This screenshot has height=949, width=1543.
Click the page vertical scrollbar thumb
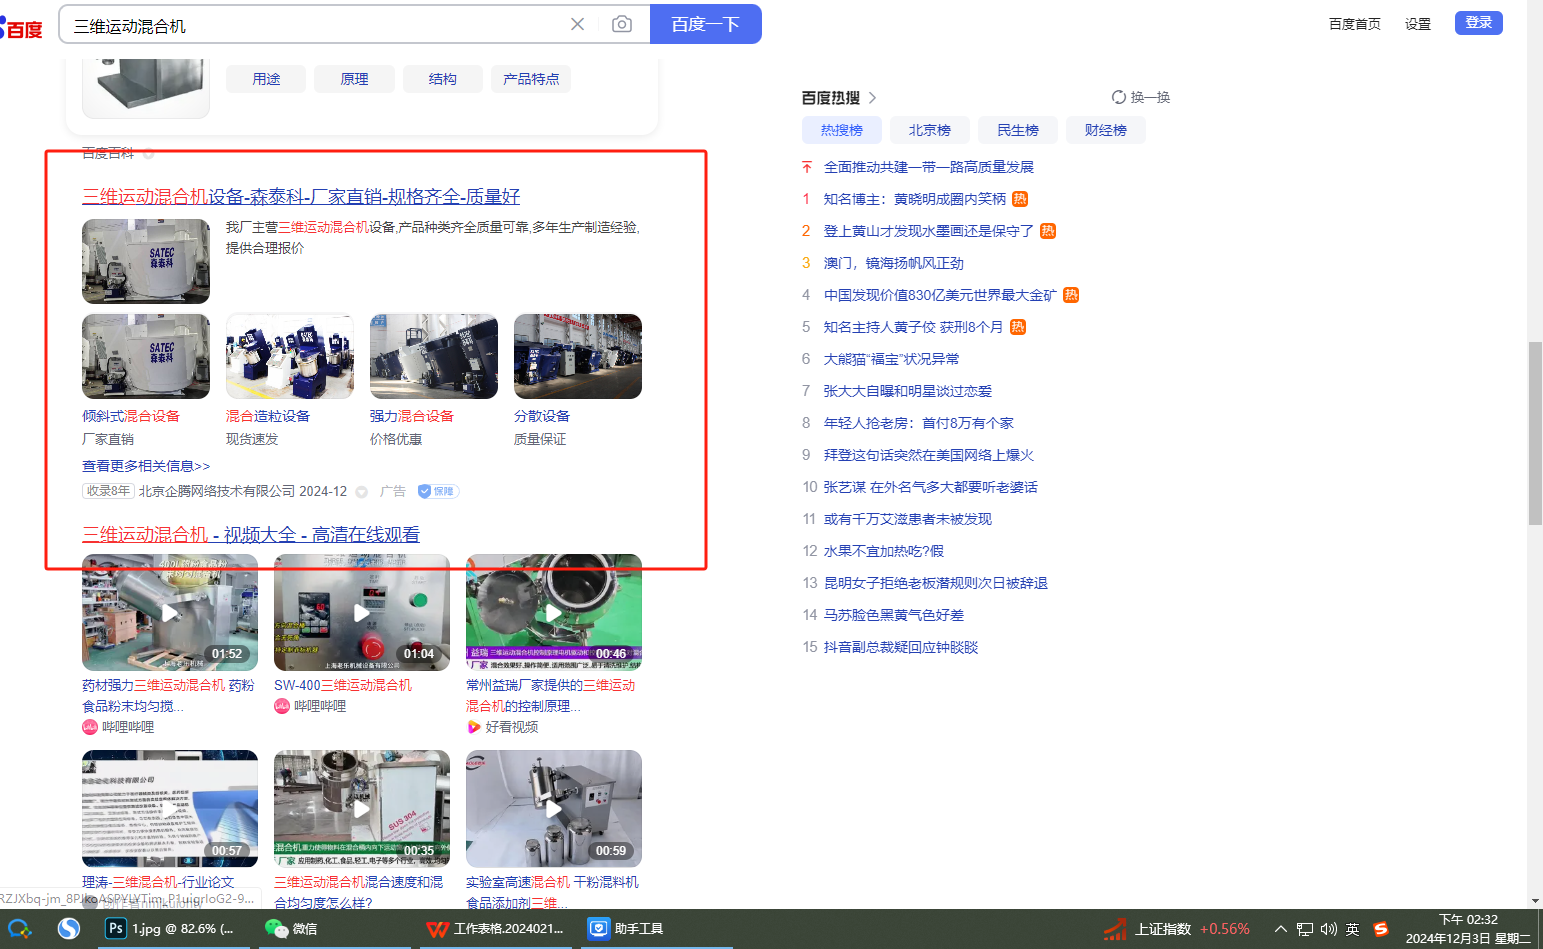(x=1535, y=433)
